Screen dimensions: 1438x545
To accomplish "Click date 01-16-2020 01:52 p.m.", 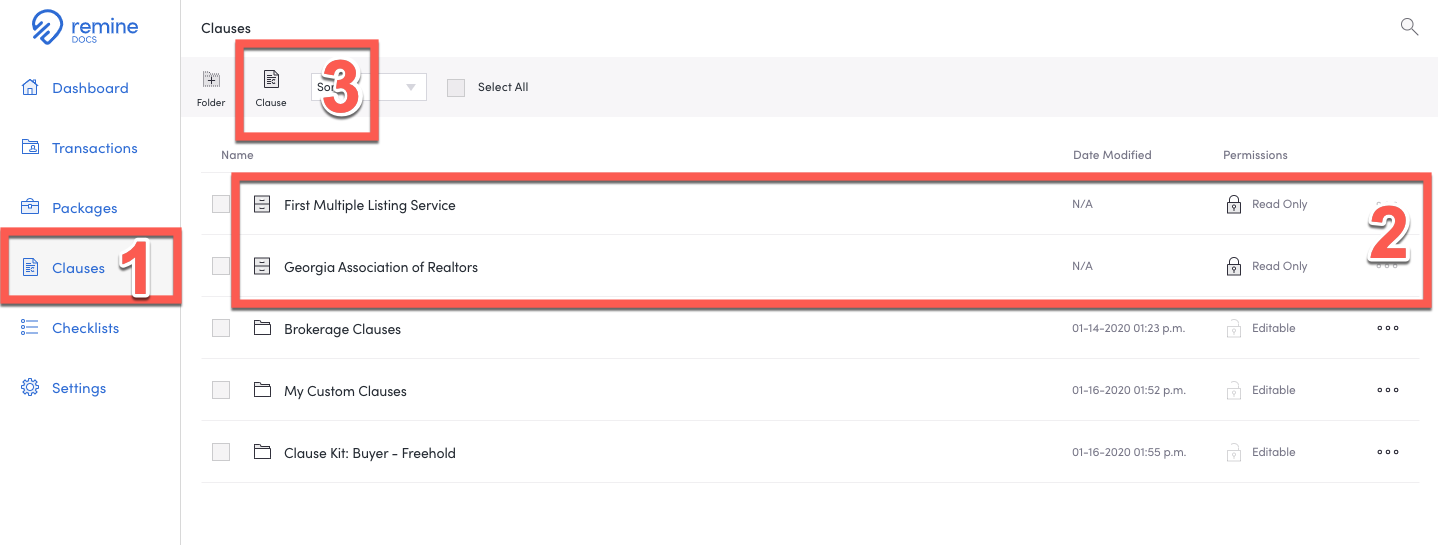I will (x=1129, y=390).
